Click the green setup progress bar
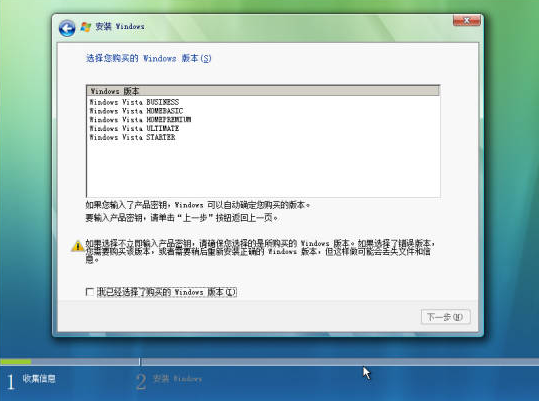The image size is (539, 401). click(x=16, y=361)
